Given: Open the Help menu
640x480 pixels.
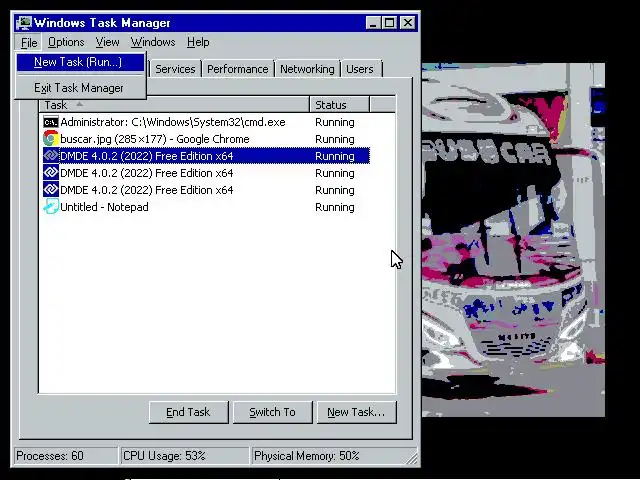Looking at the screenshot, I should pos(198,42).
